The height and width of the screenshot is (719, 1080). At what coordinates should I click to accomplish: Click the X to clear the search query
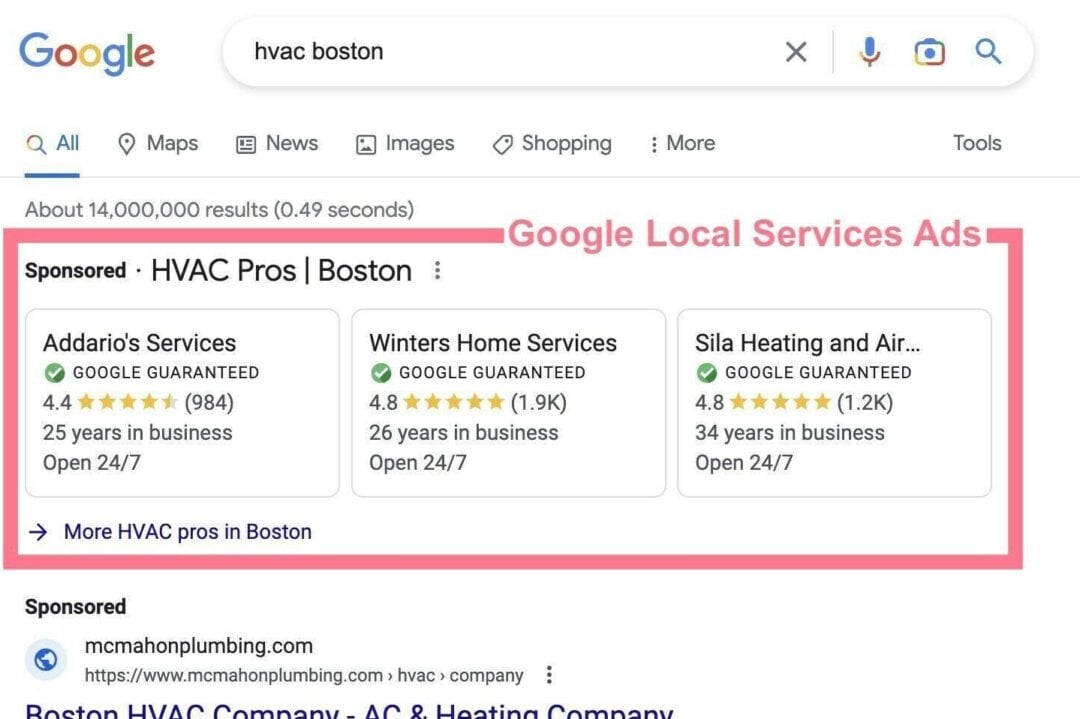pos(796,51)
